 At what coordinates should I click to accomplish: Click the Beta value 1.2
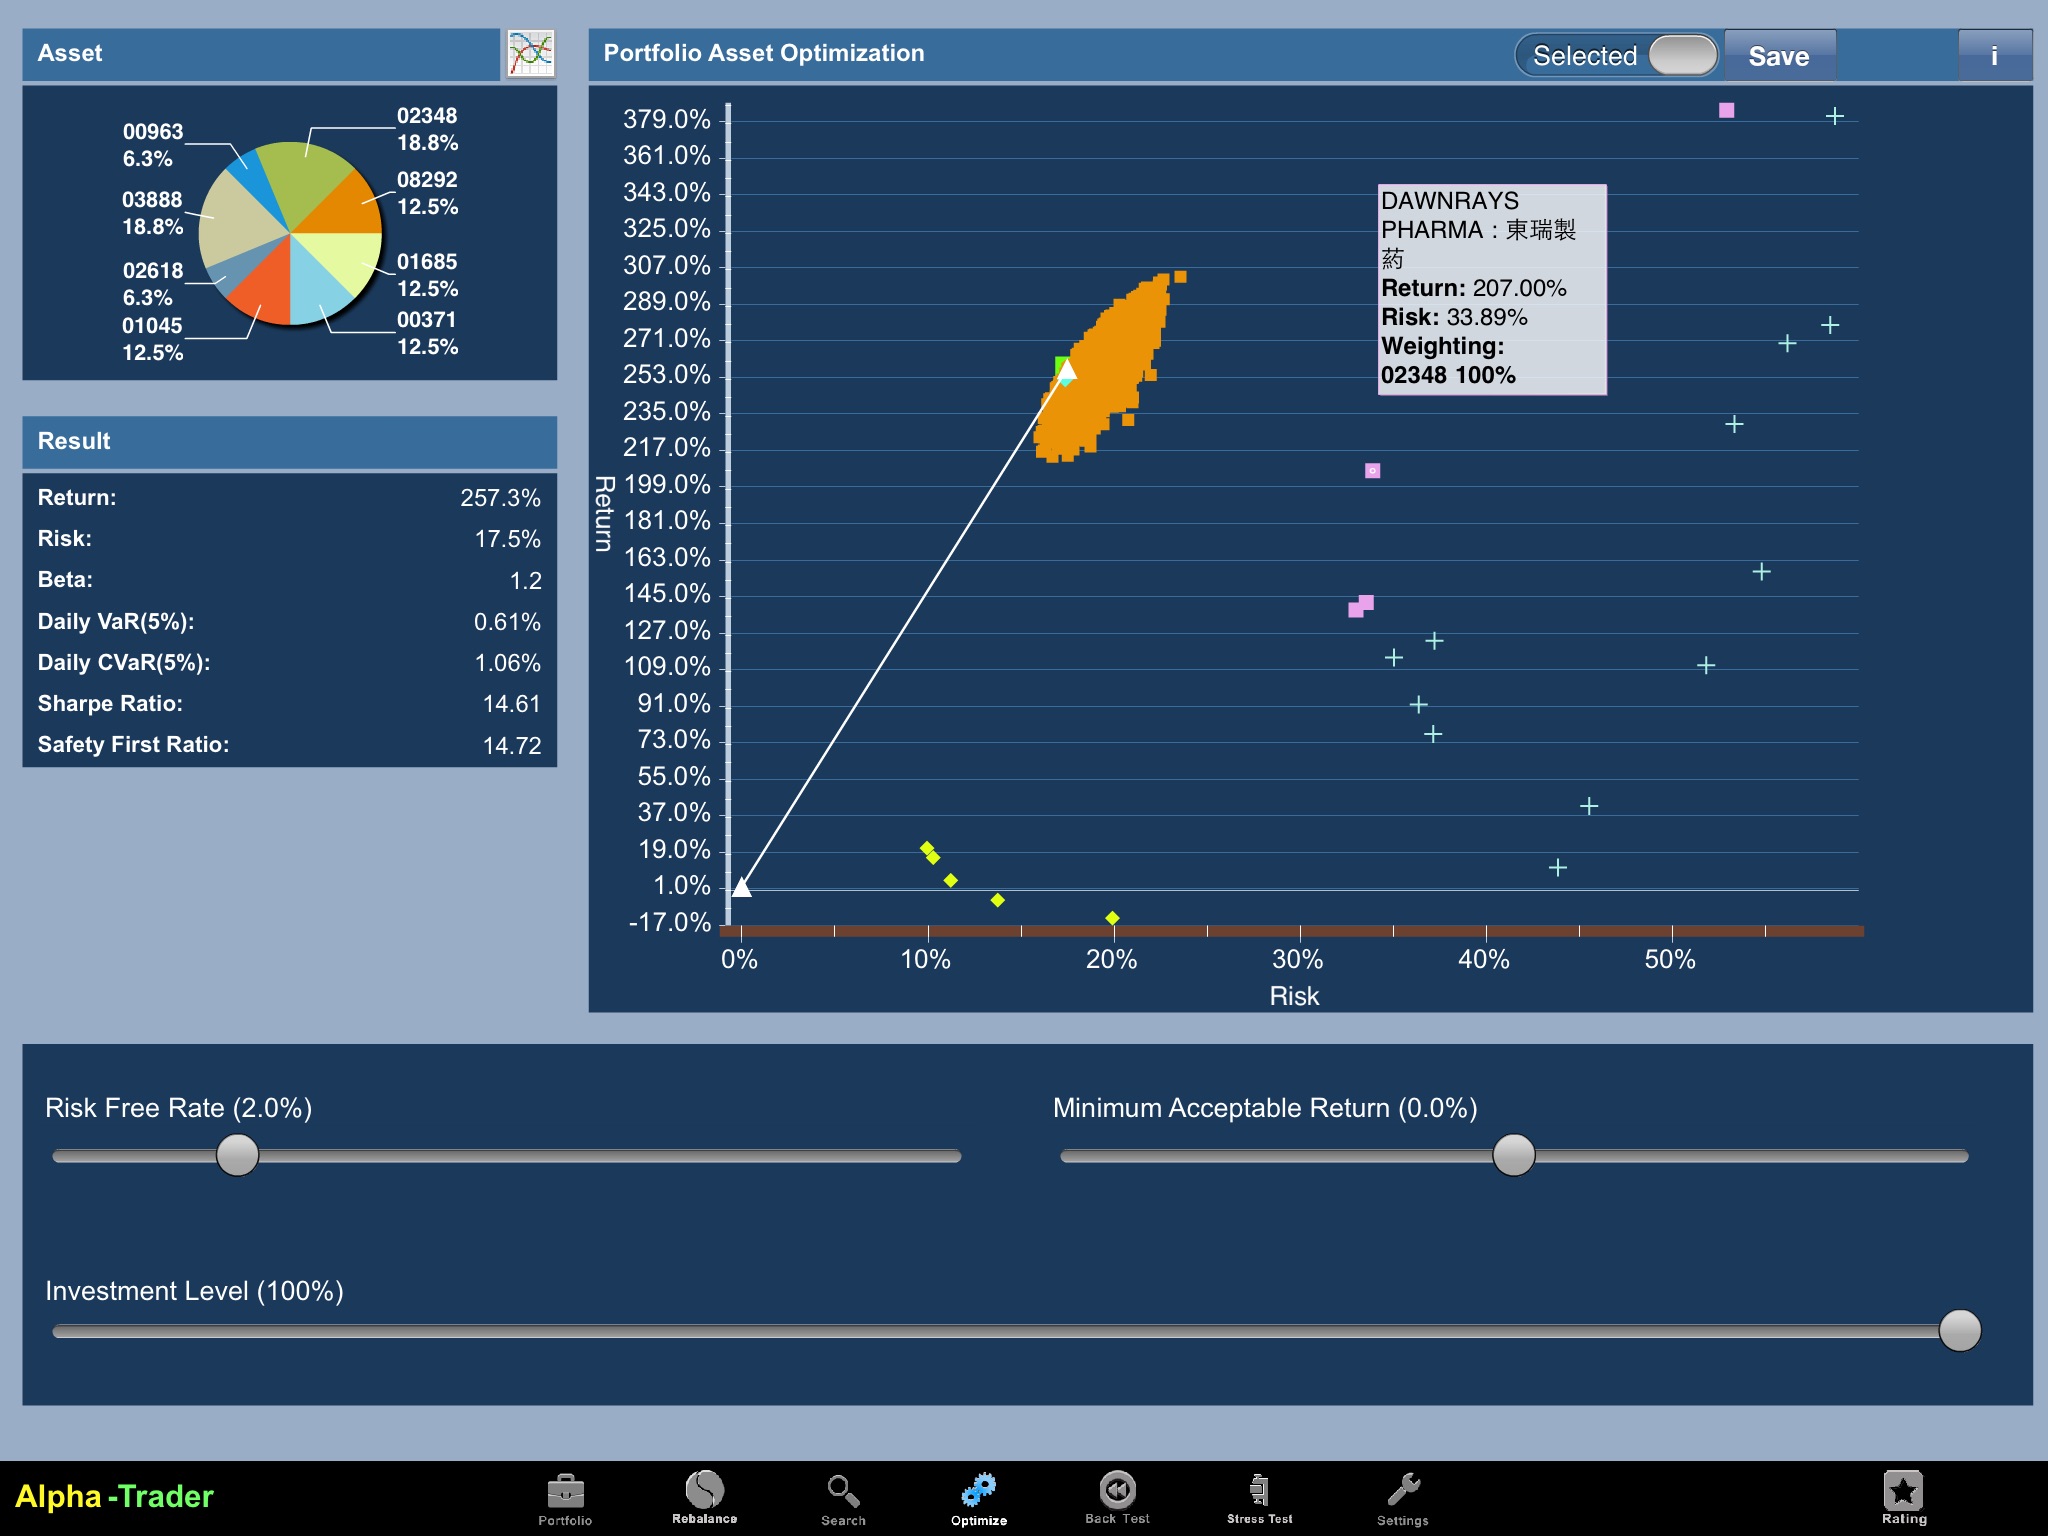(525, 581)
